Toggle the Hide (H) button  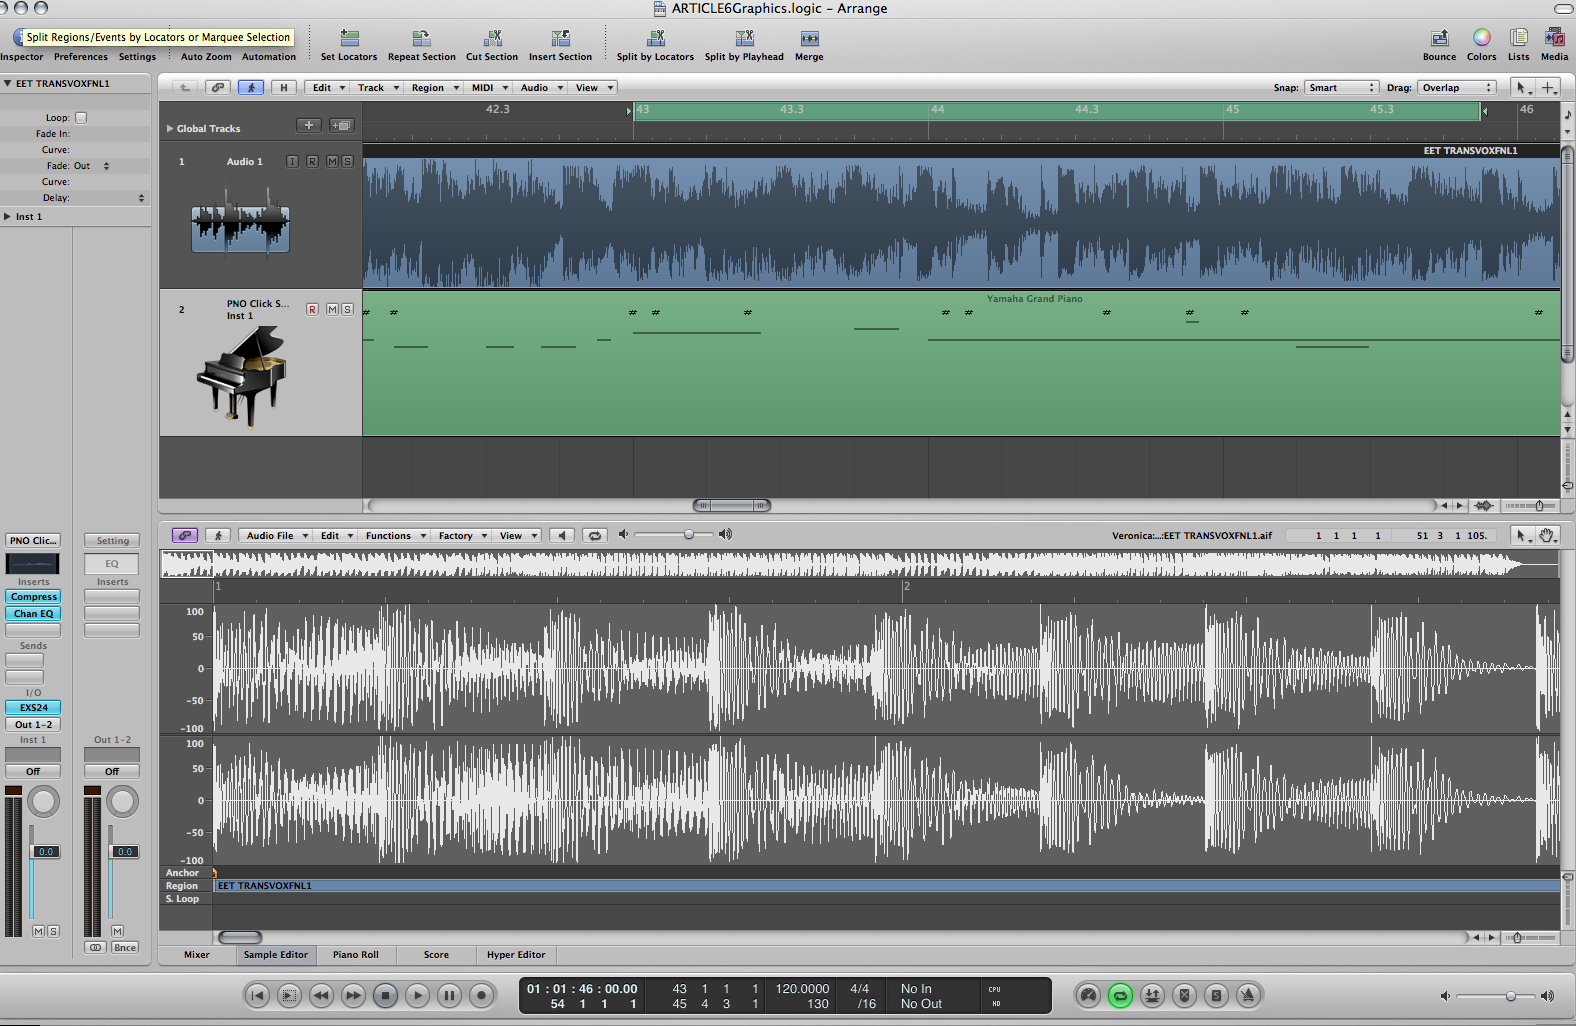284,87
